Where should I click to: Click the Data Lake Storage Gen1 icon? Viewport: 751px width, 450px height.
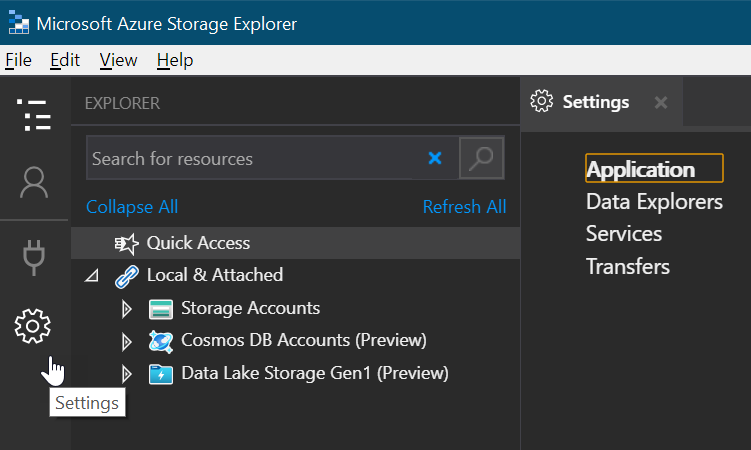click(x=160, y=374)
